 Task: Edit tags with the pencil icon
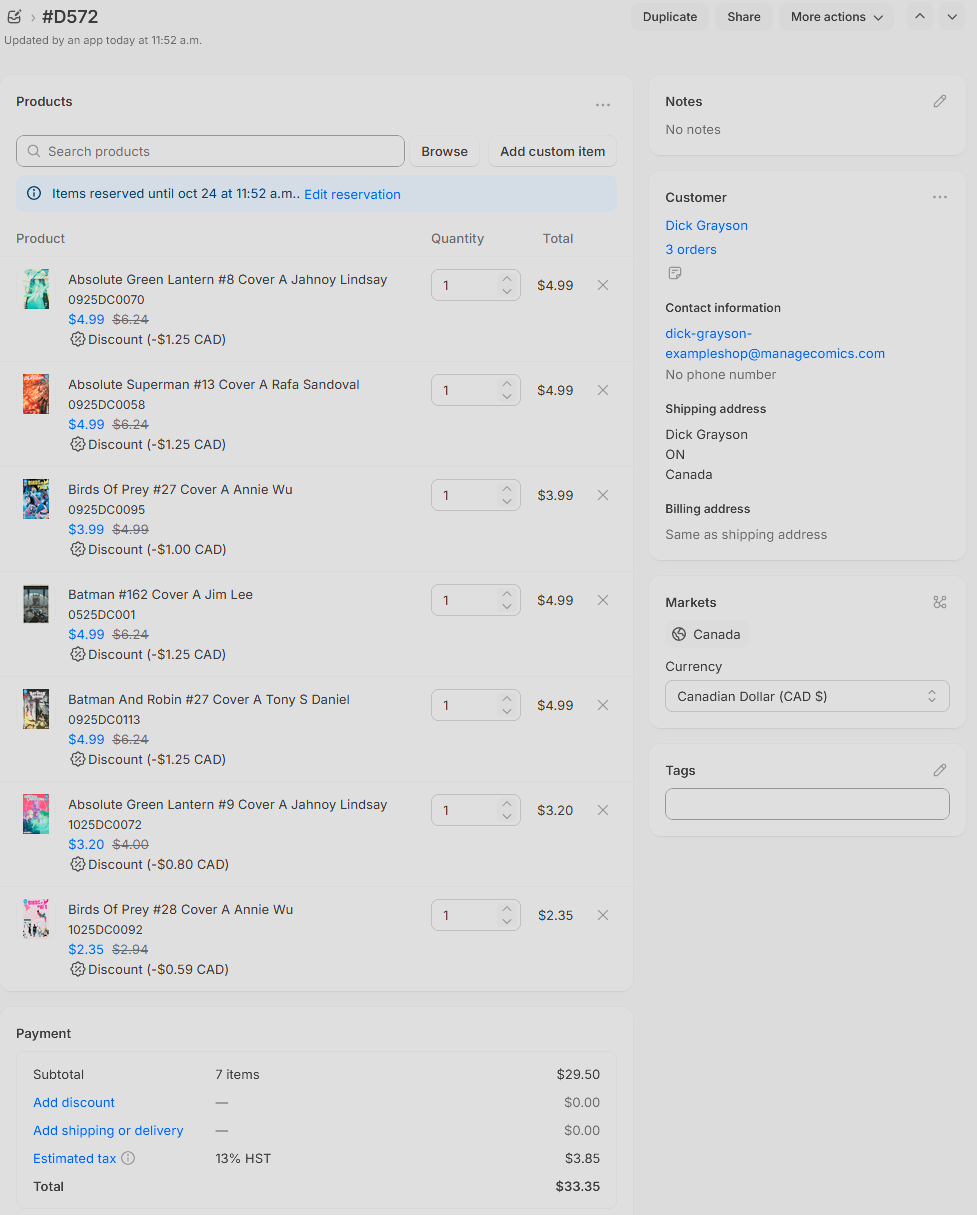(940, 770)
